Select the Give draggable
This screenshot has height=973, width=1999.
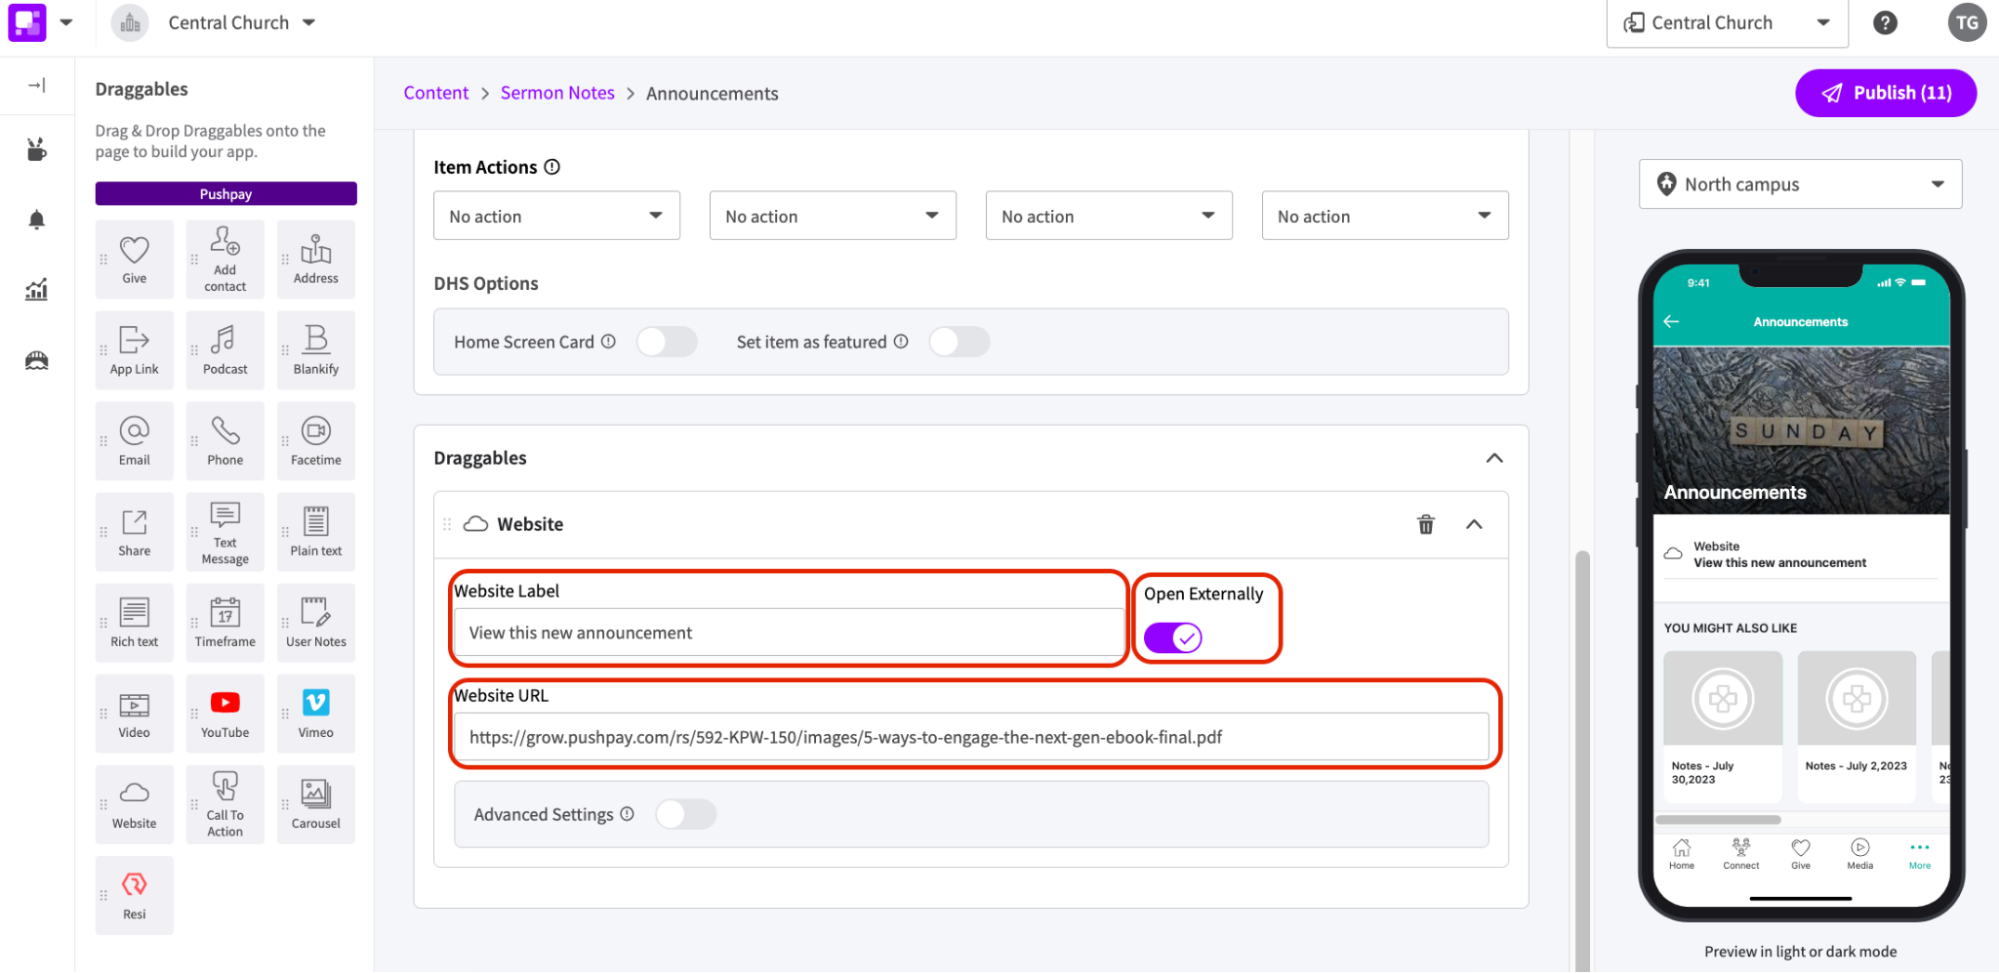coord(134,258)
